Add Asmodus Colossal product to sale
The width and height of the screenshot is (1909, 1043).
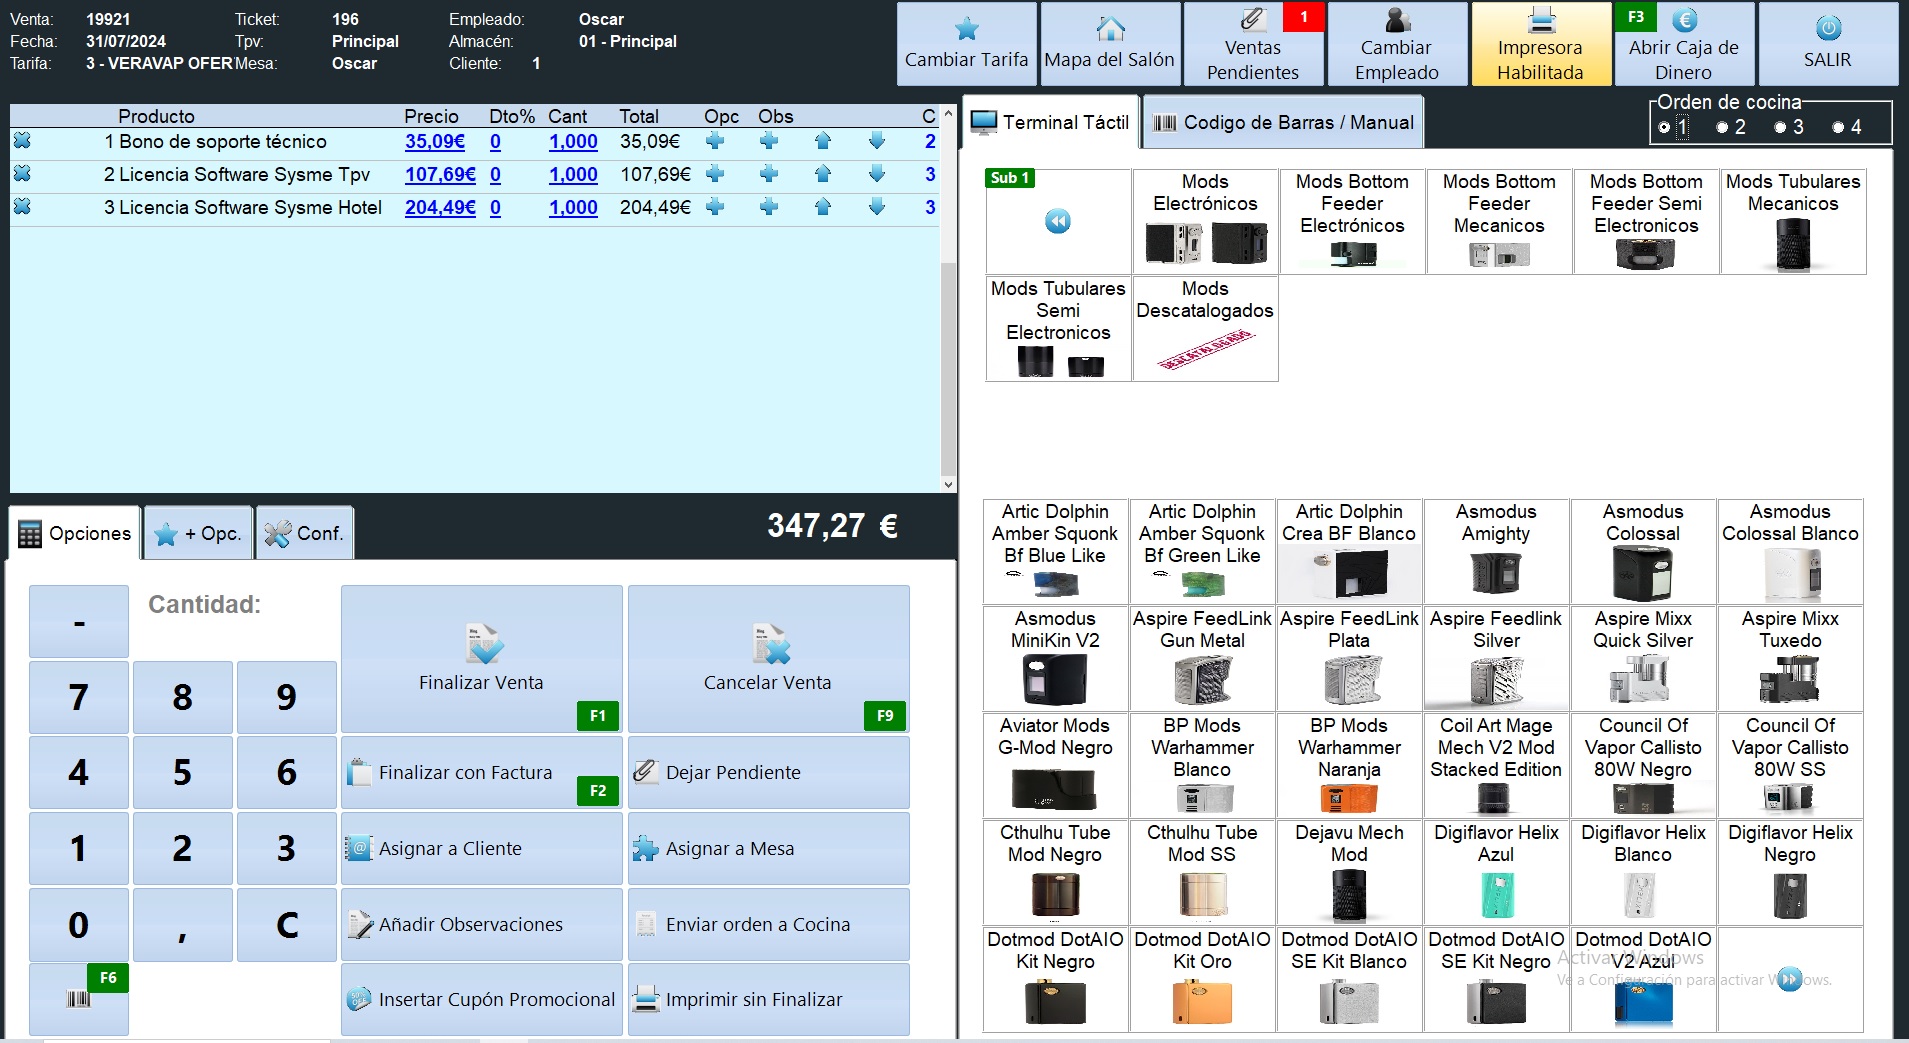point(1642,551)
